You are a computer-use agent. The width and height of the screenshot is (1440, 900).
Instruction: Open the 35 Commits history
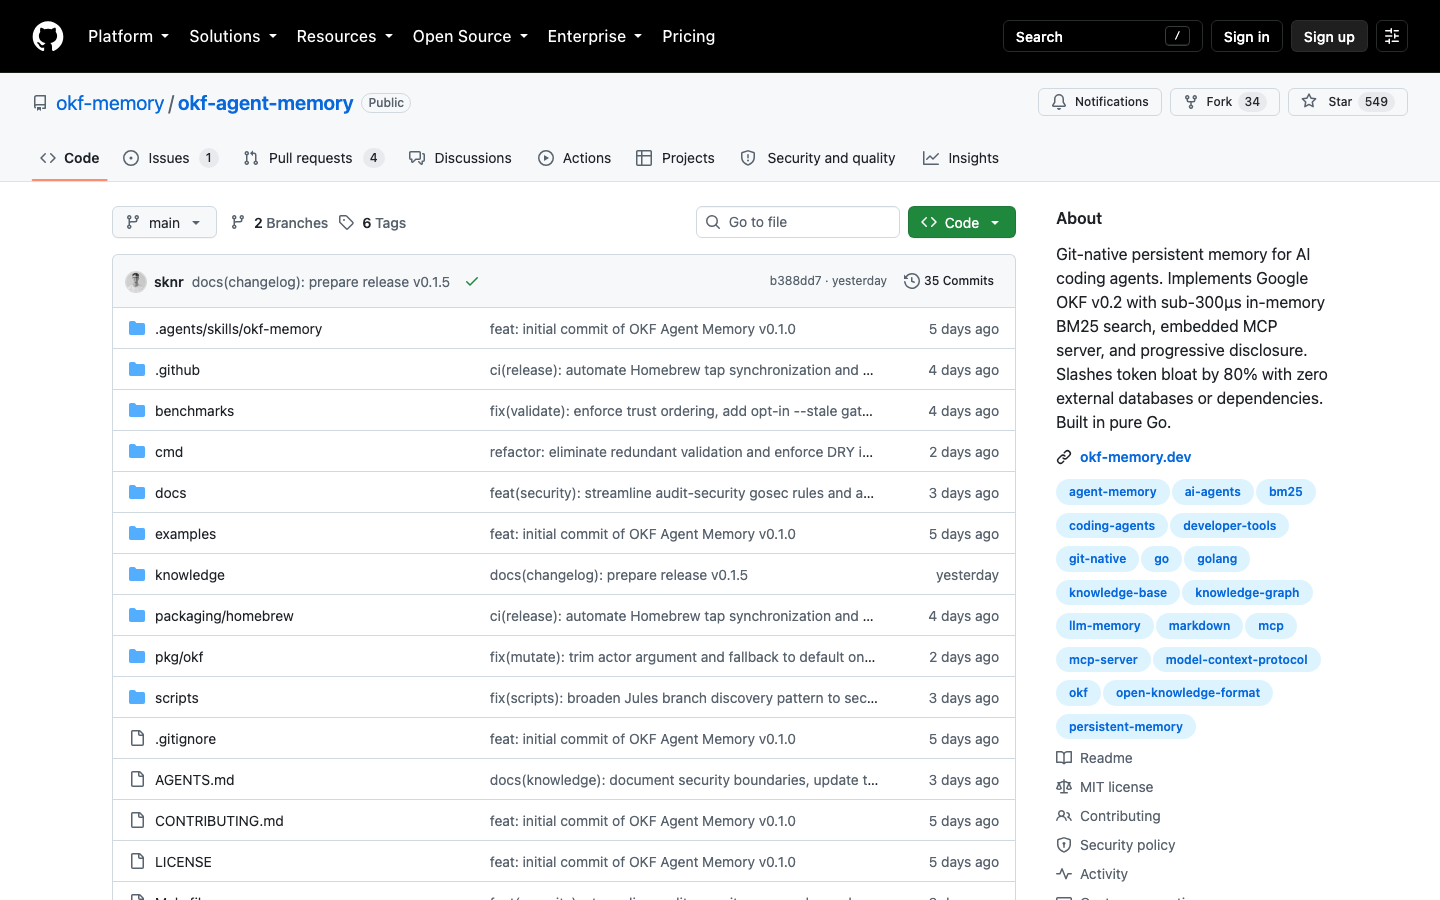pos(948,281)
